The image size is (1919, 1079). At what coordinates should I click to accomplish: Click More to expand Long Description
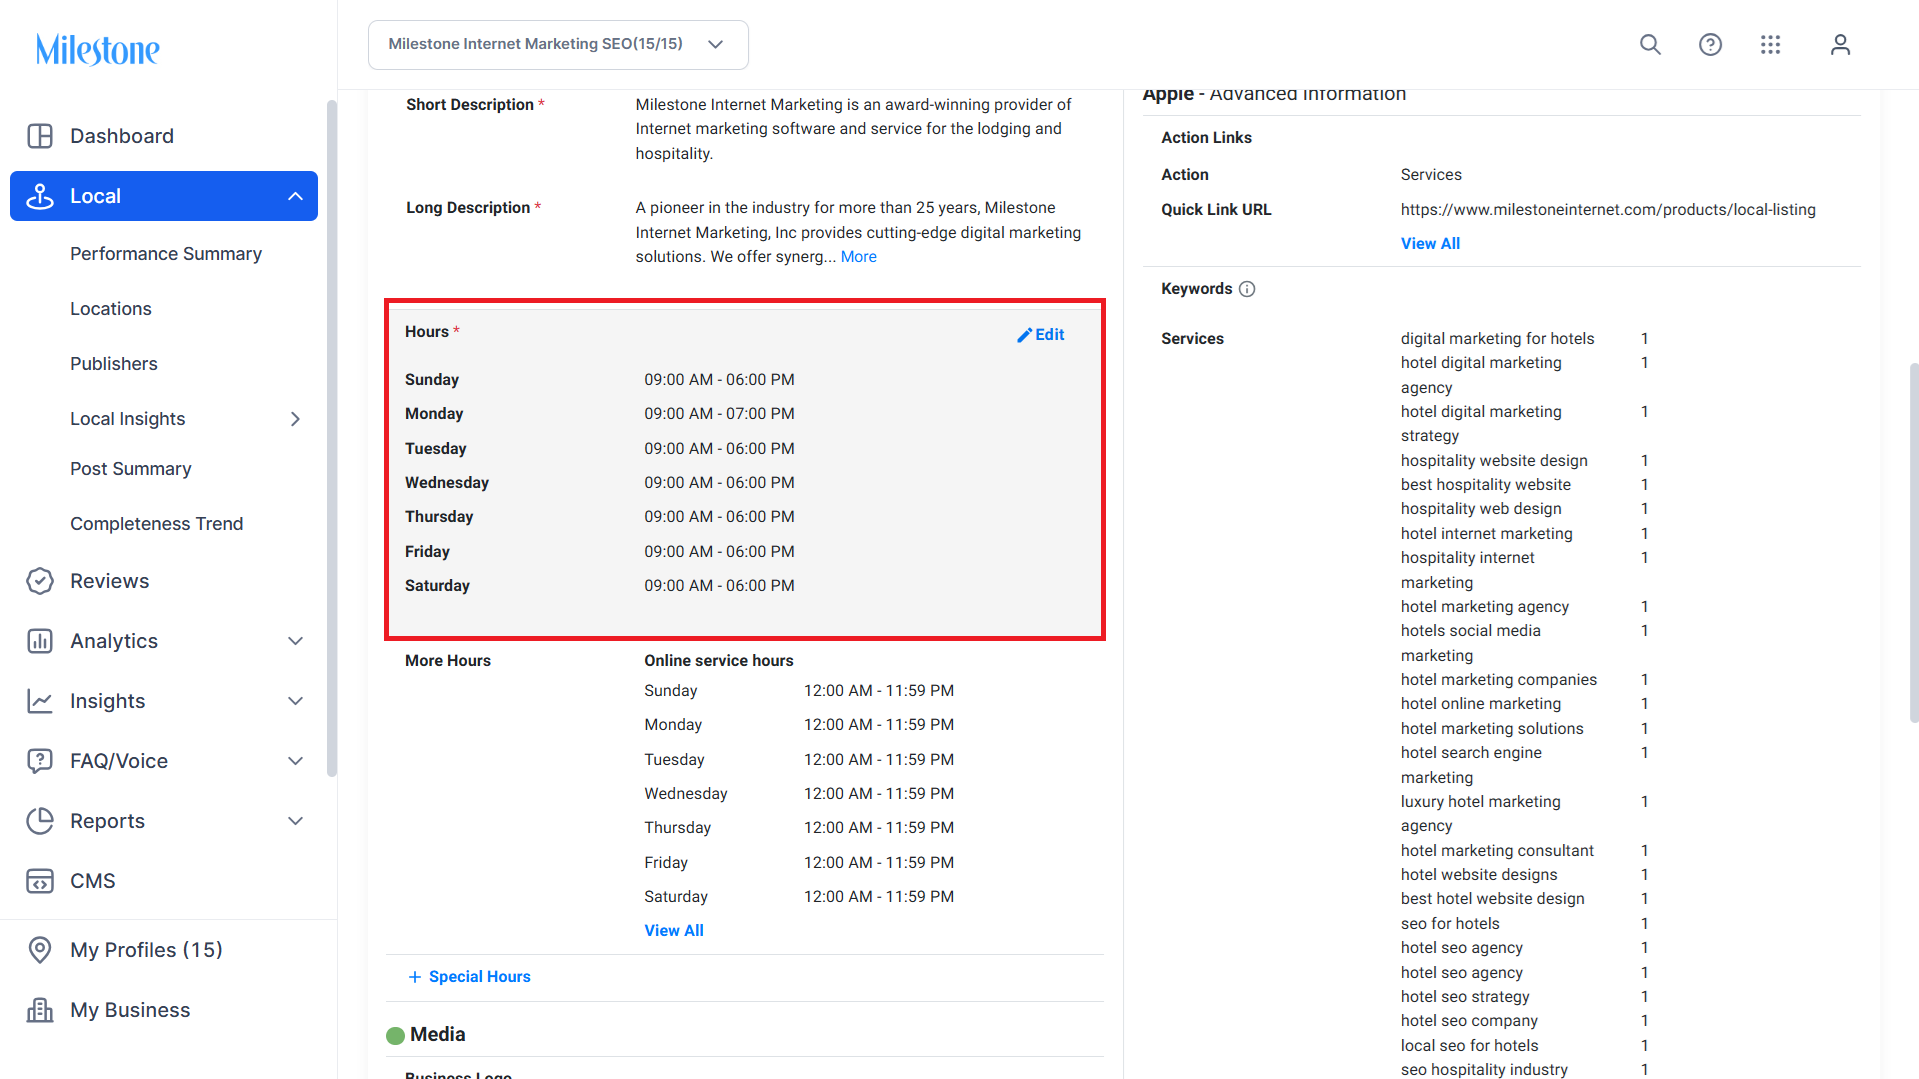coord(859,257)
